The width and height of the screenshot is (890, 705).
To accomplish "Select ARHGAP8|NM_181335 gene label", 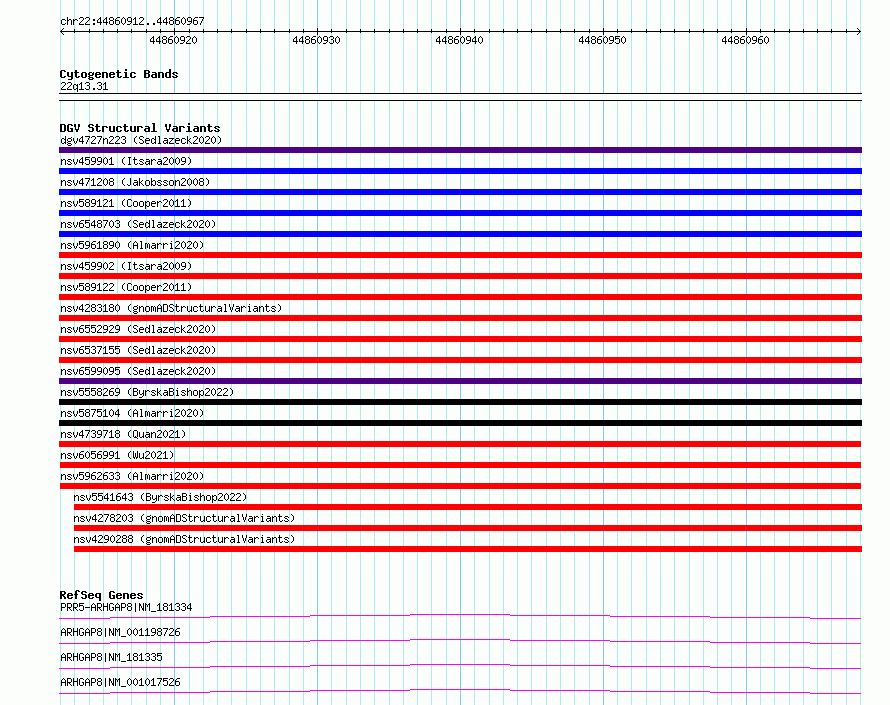I will pyautogui.click(x=111, y=657).
